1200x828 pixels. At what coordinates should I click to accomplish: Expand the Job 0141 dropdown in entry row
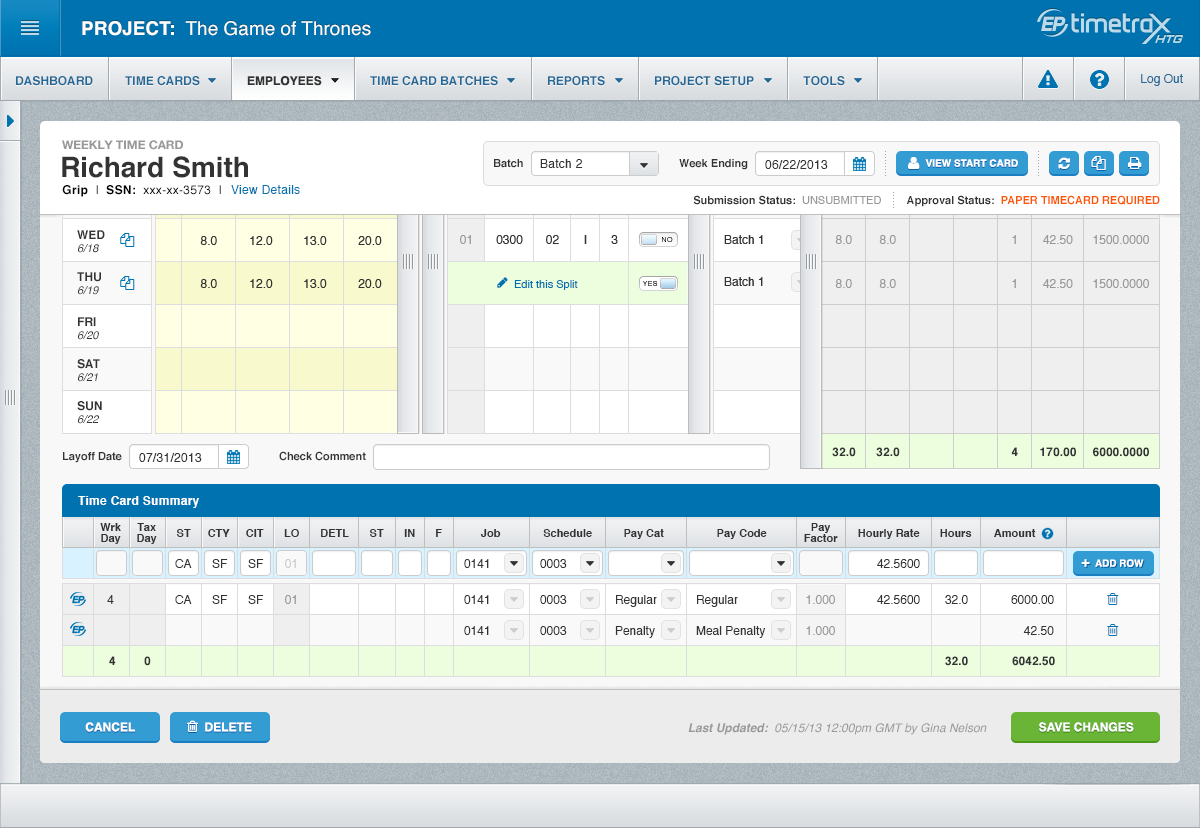pyautogui.click(x=514, y=564)
